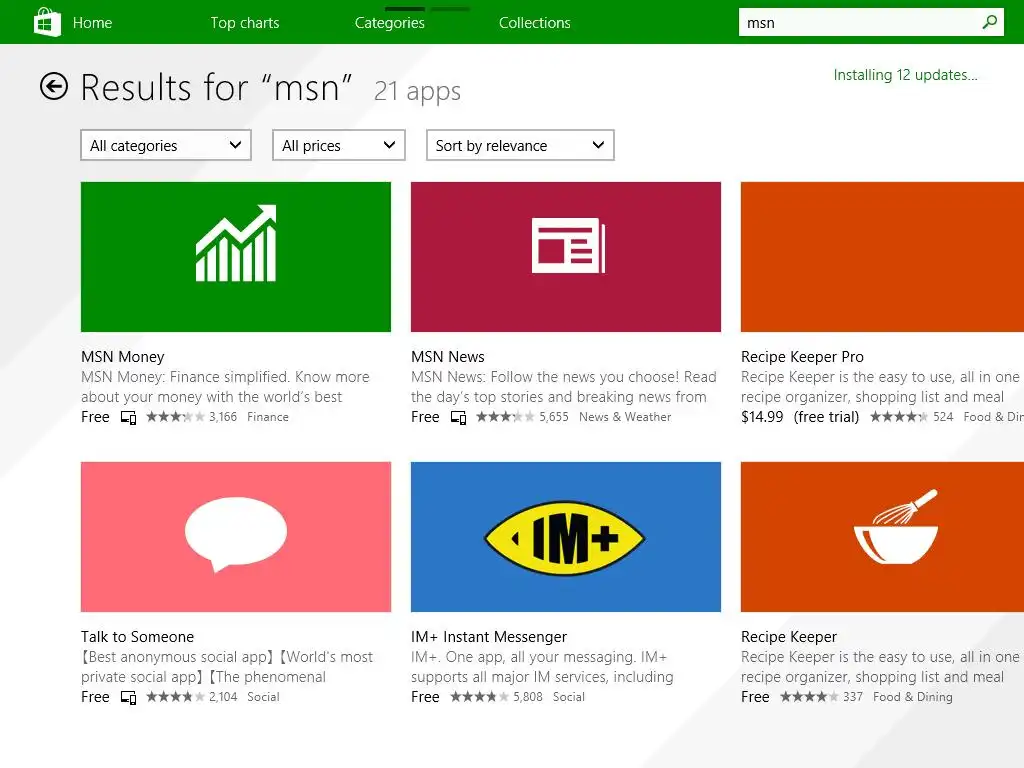Click the IM+ description text
The width and height of the screenshot is (1024, 768).
tap(542, 667)
